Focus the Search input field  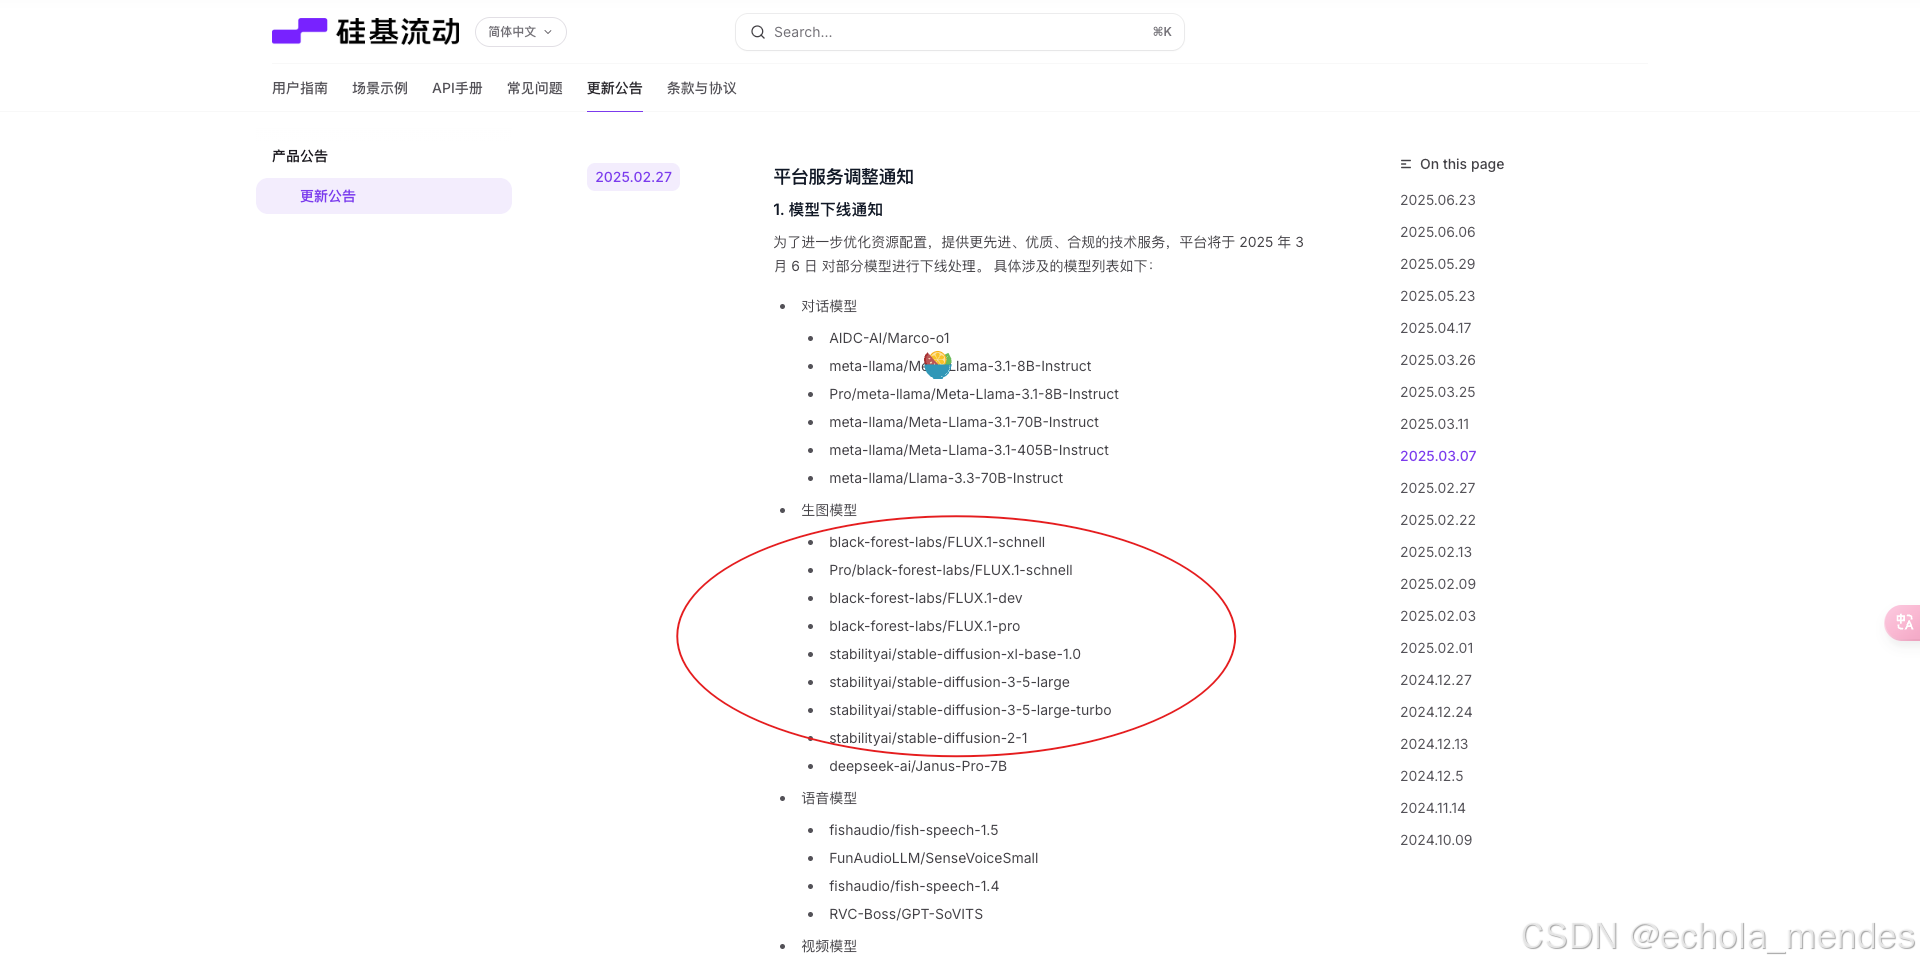[960, 32]
